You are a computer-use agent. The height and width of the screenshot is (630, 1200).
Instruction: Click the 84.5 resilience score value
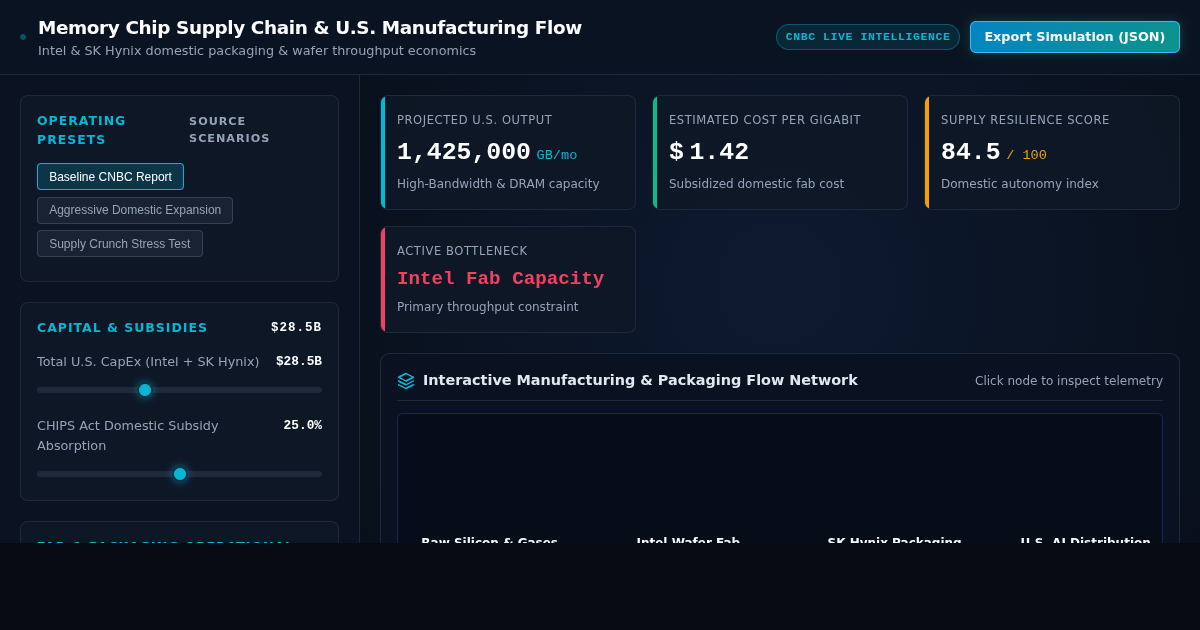pos(971,152)
